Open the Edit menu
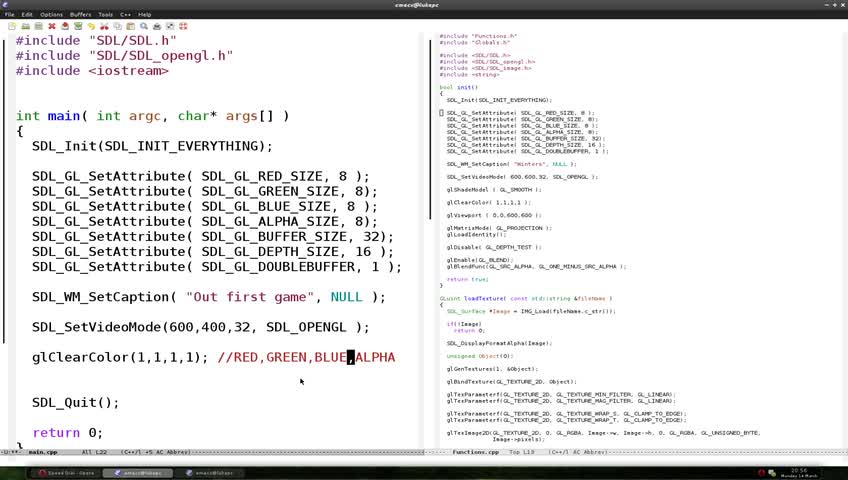The image size is (848, 480). pos(27,15)
